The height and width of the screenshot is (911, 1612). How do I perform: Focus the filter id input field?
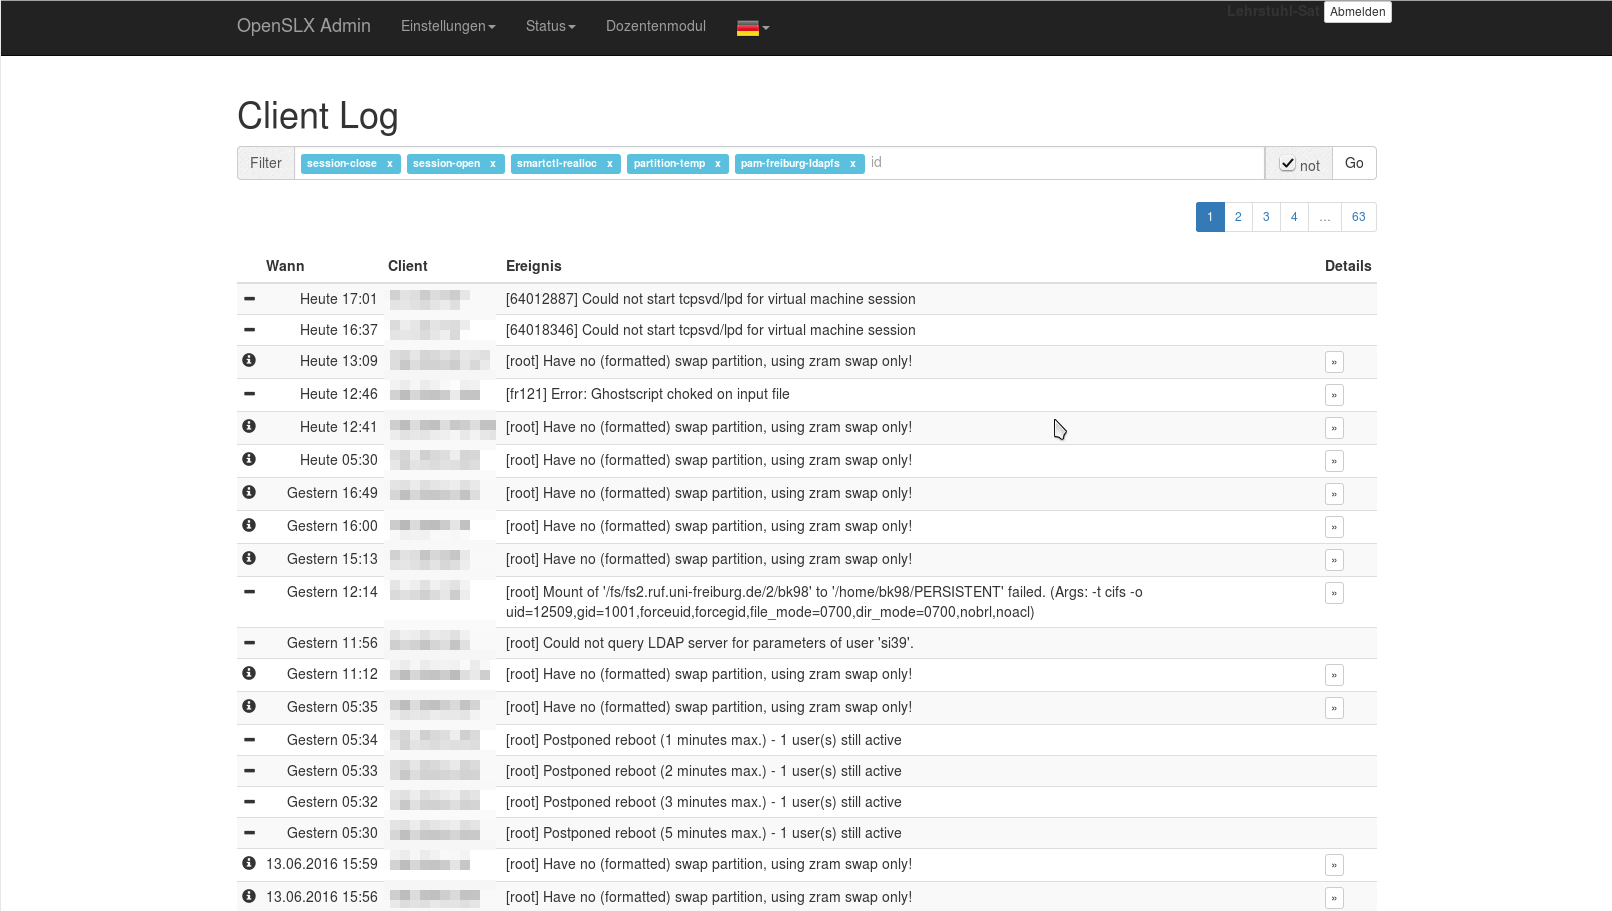(x=1060, y=163)
